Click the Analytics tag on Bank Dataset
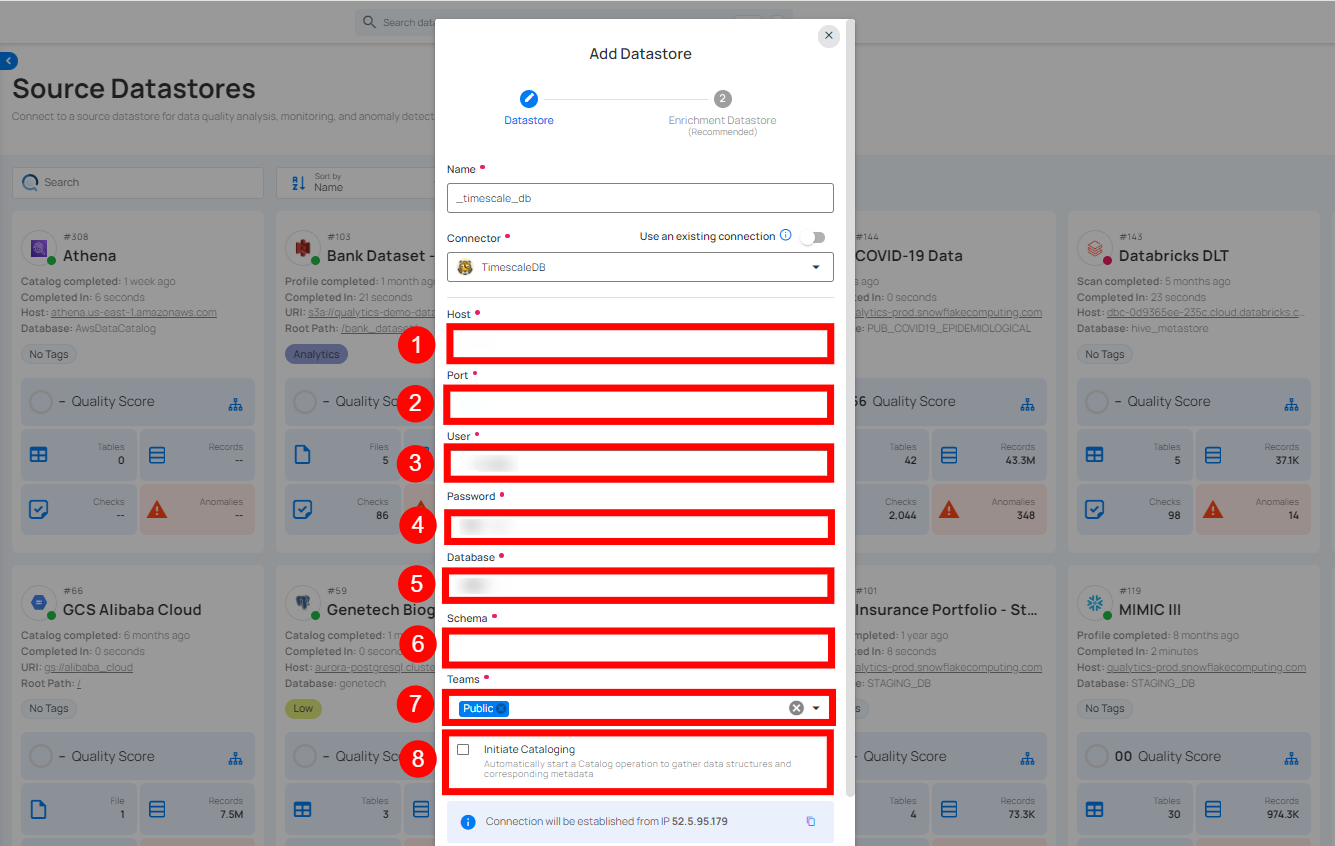The width and height of the screenshot is (1335, 846). (317, 354)
